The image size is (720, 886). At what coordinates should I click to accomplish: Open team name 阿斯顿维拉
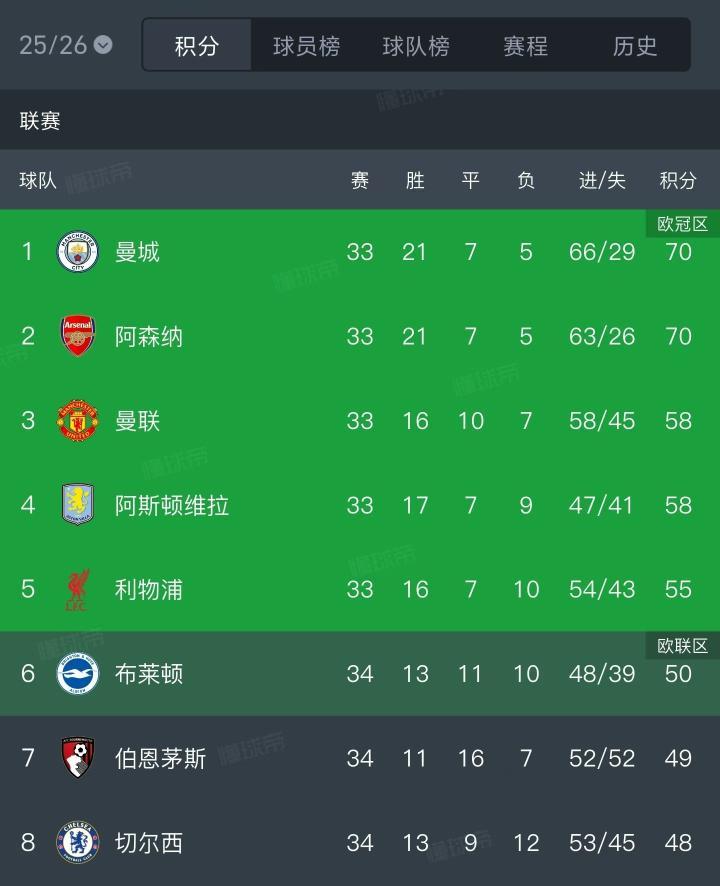click(x=172, y=505)
